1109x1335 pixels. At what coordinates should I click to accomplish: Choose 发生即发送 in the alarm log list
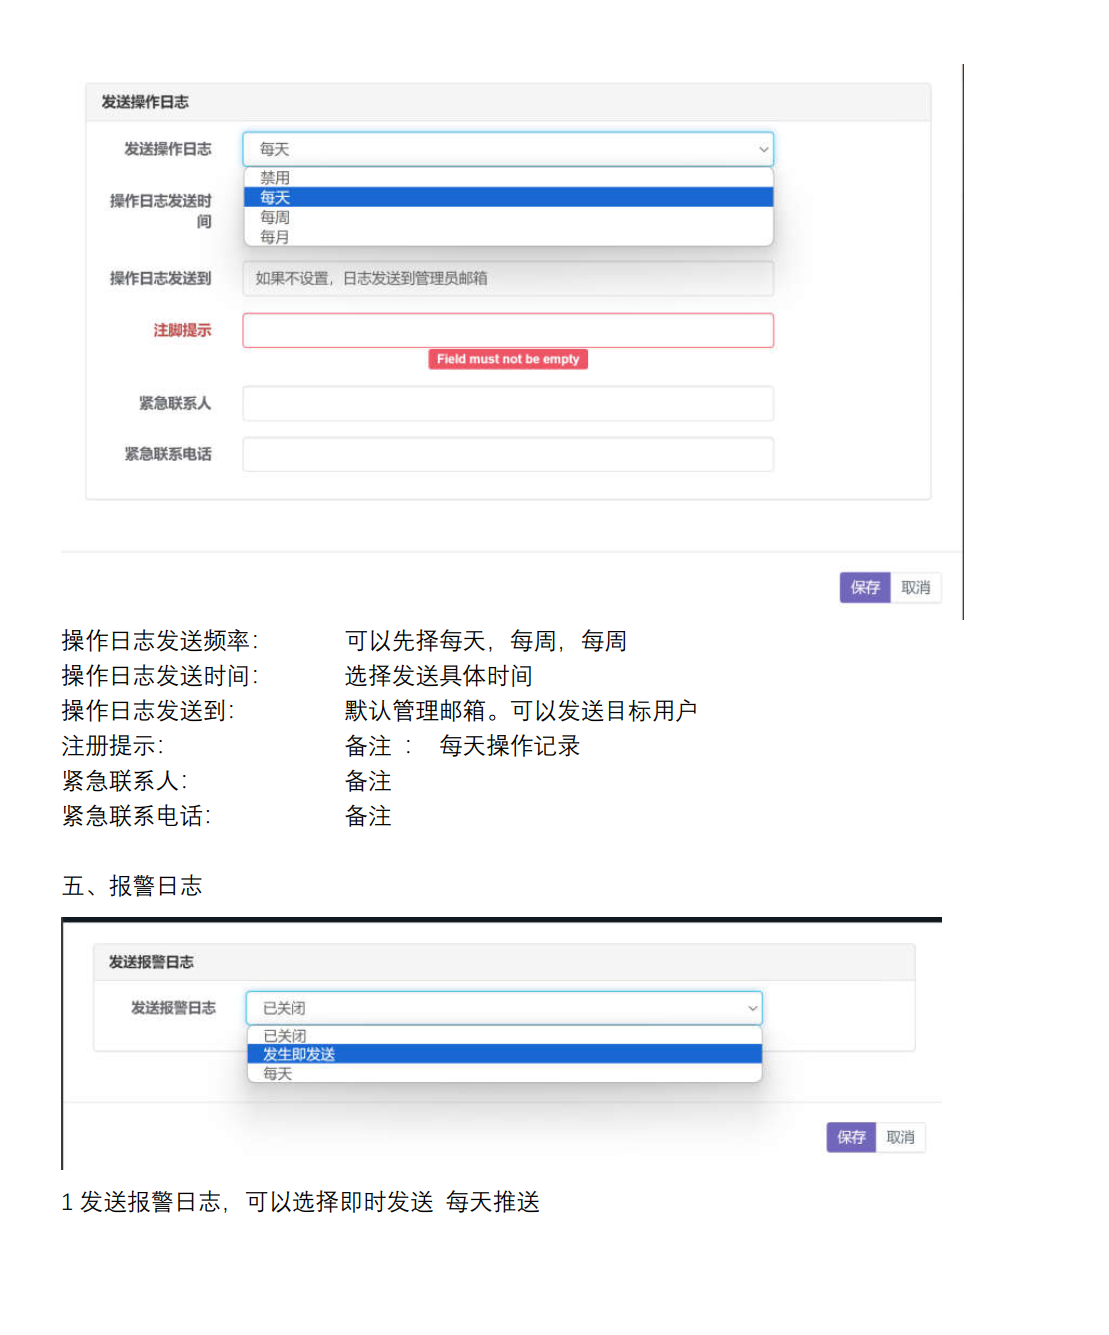(504, 1054)
